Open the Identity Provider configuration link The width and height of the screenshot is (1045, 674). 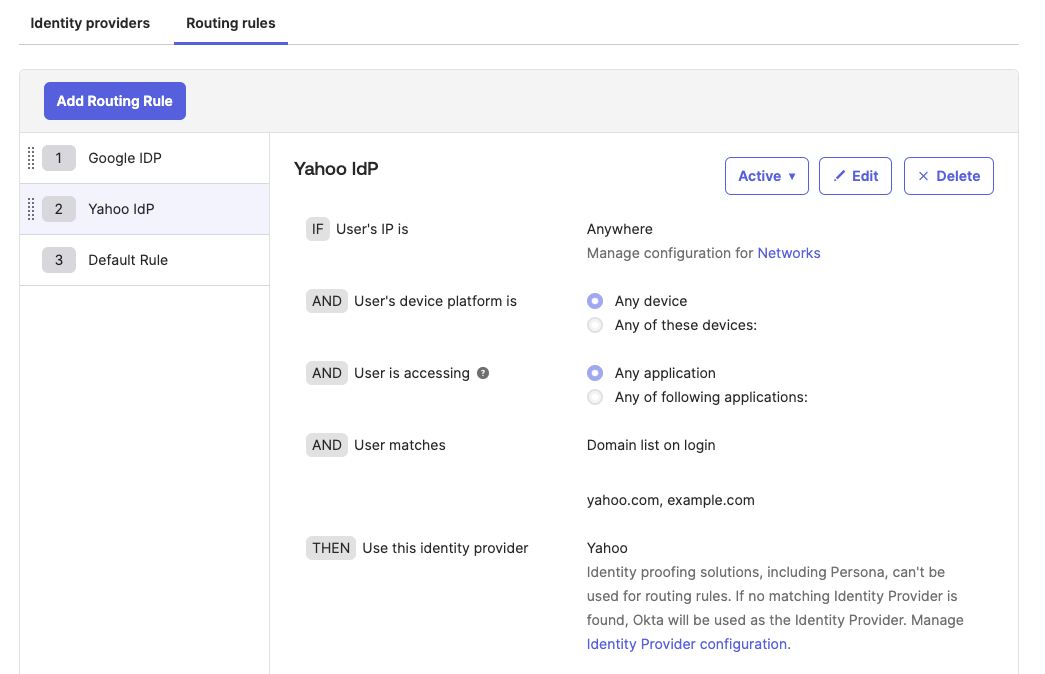[x=686, y=644]
